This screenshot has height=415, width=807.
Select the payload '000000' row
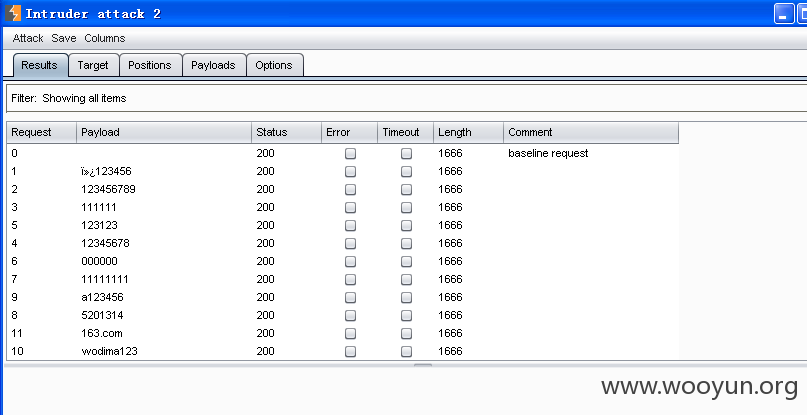pos(343,262)
